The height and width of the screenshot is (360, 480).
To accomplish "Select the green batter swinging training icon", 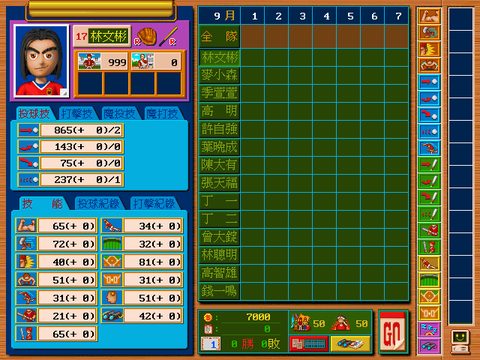I will point(429,230).
